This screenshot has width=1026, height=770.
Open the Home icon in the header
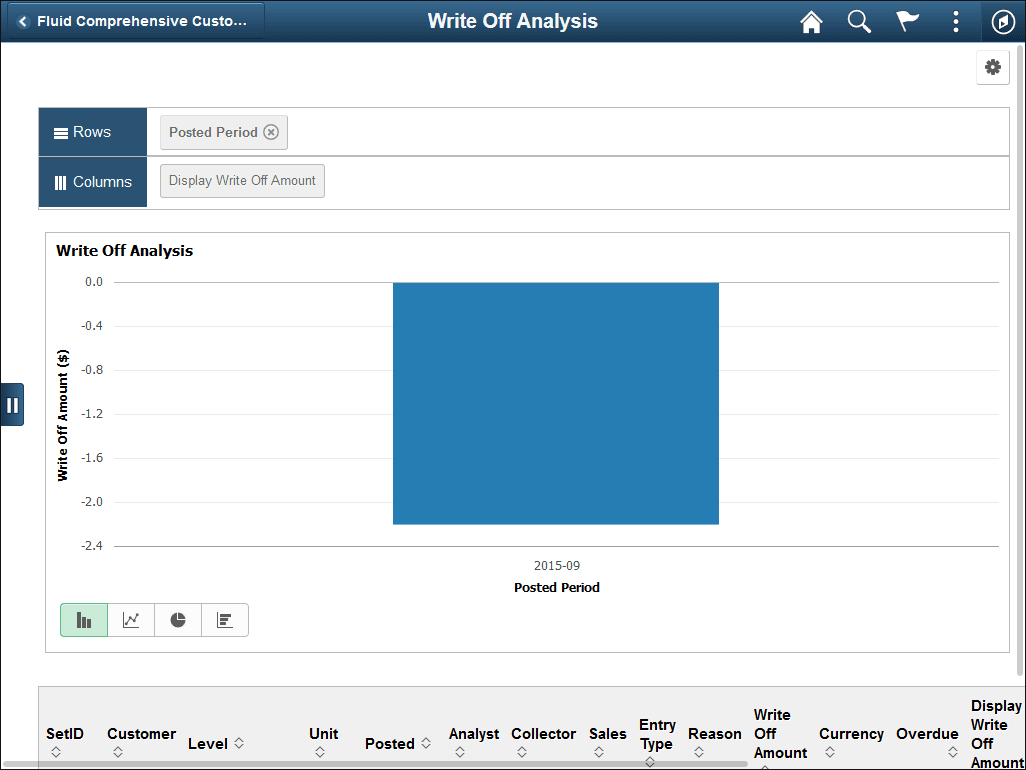pyautogui.click(x=811, y=21)
